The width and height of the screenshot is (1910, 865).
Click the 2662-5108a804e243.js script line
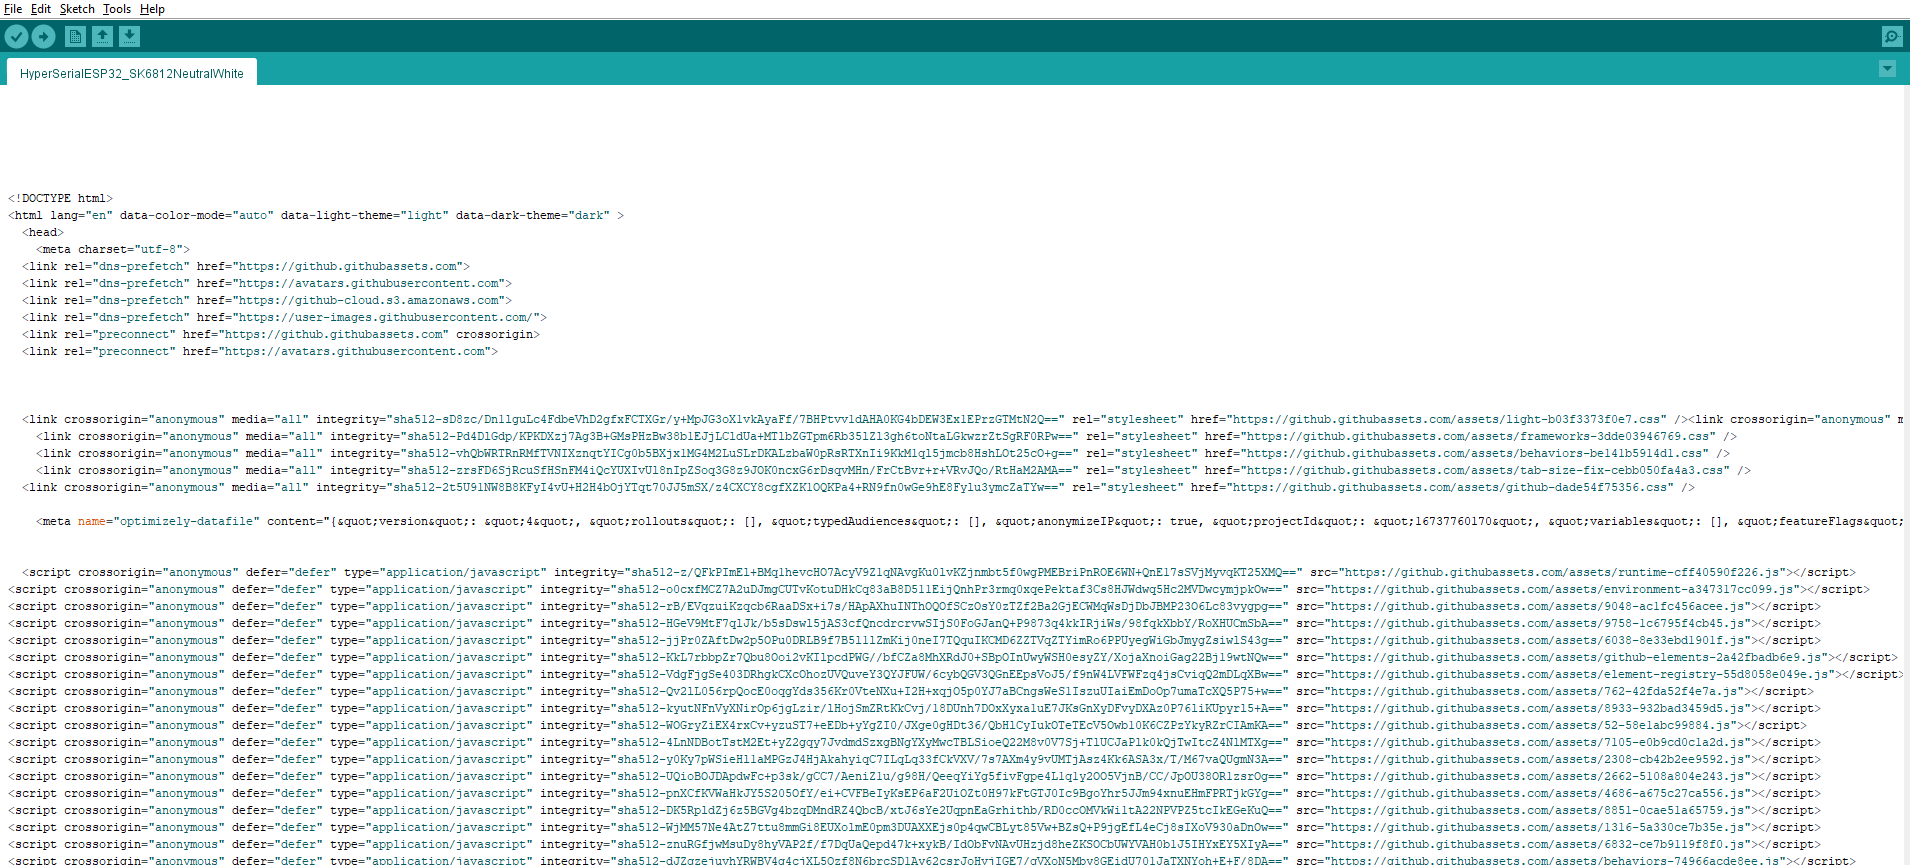coord(914,777)
